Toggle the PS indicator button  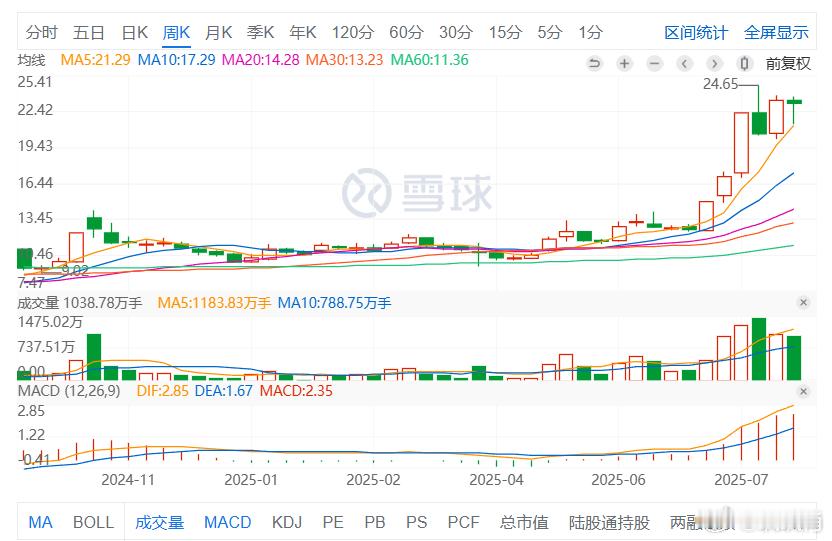(x=417, y=522)
